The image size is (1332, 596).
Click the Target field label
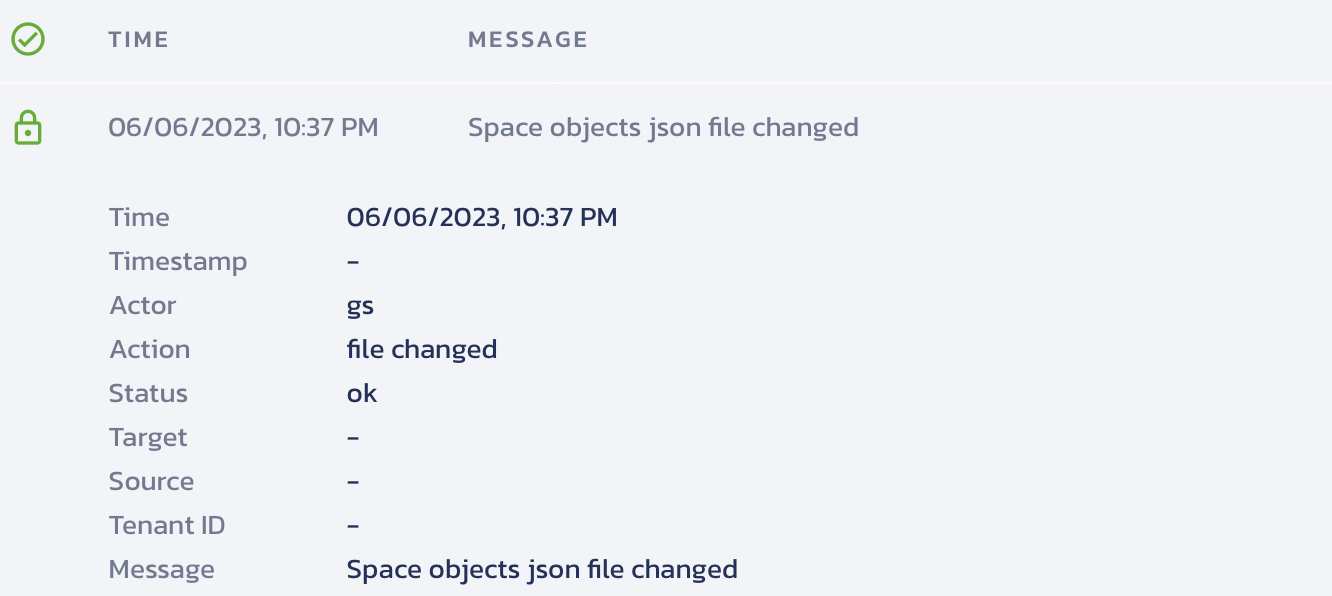pyautogui.click(x=148, y=437)
